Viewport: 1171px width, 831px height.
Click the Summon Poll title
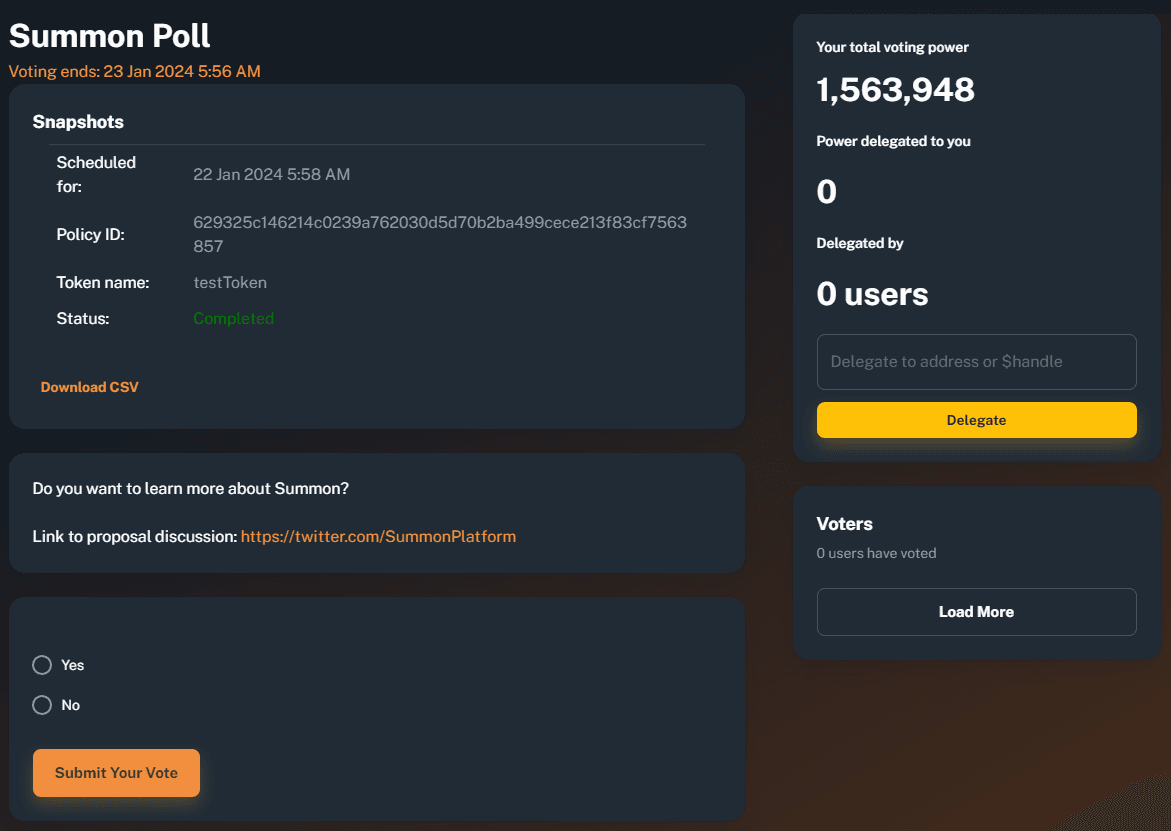coord(110,35)
